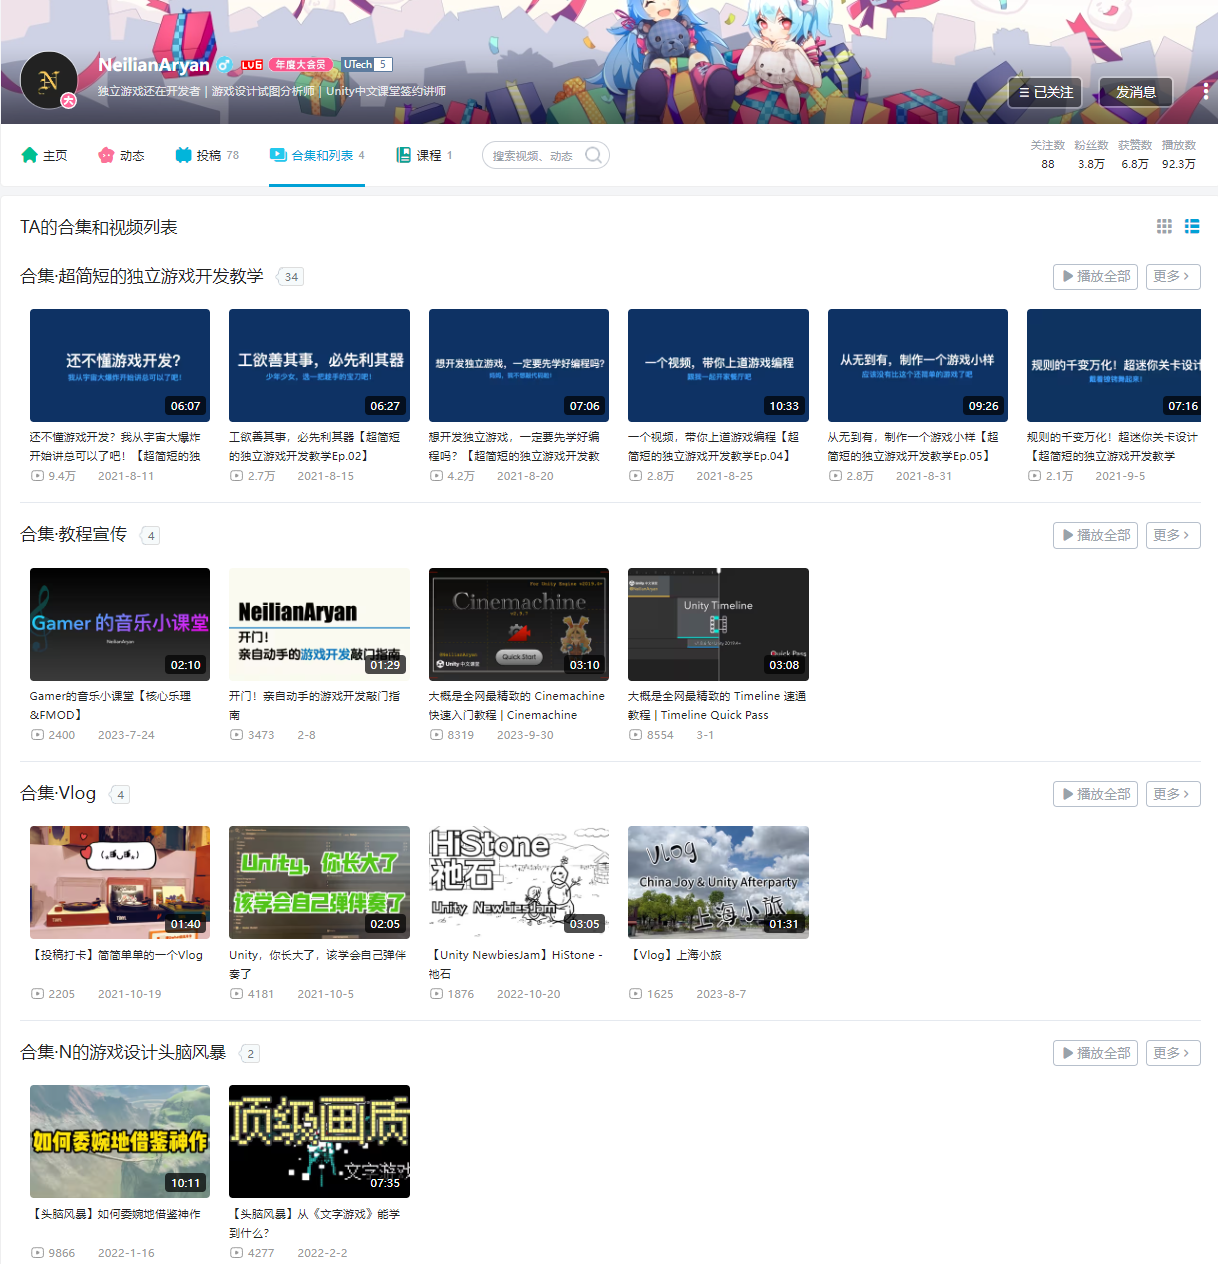Image resolution: width=1218 pixels, height=1264 pixels.
Task: Switch to list view layout icon
Action: click(1192, 226)
